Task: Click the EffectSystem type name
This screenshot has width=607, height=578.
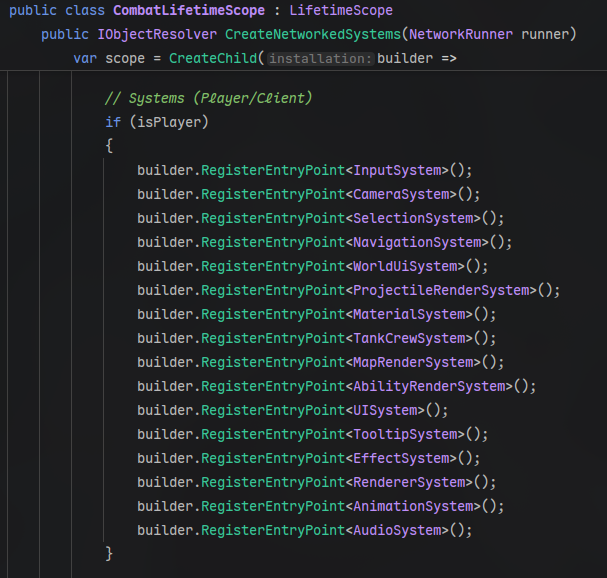Action: 401,458
